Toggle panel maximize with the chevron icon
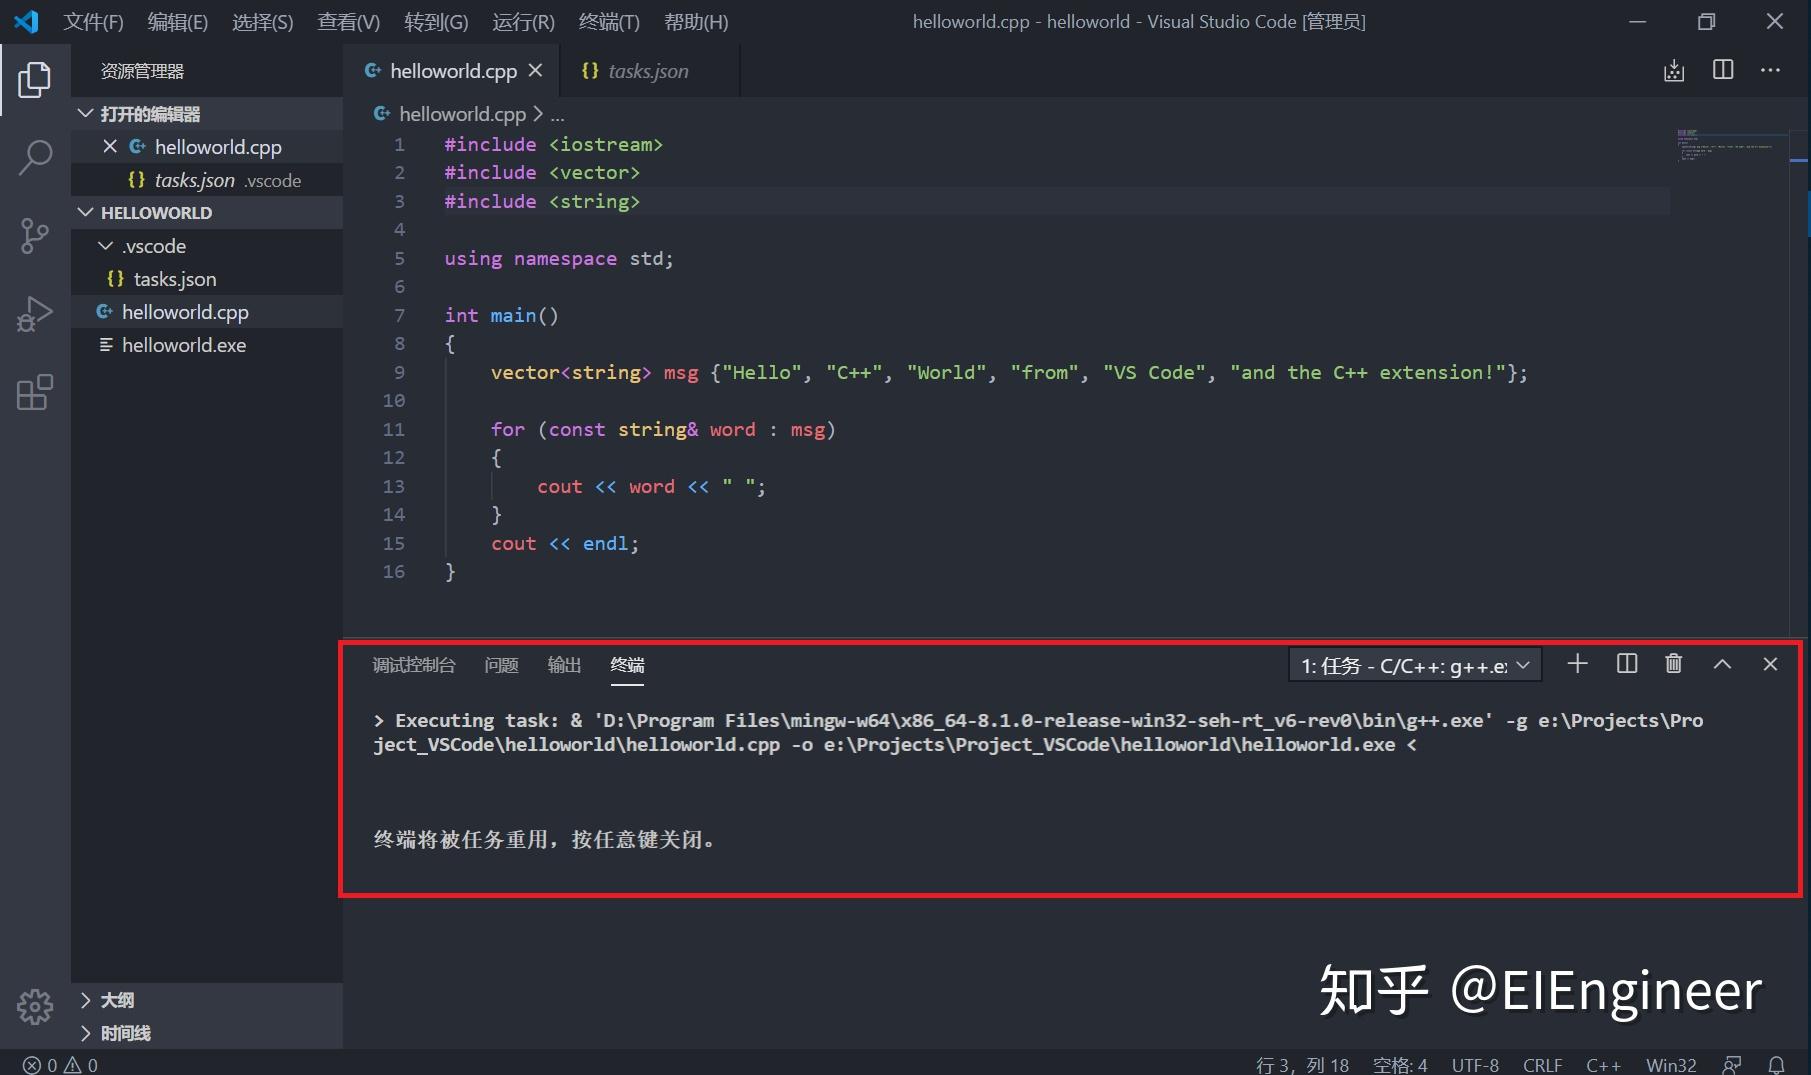The width and height of the screenshot is (1811, 1075). [x=1721, y=663]
